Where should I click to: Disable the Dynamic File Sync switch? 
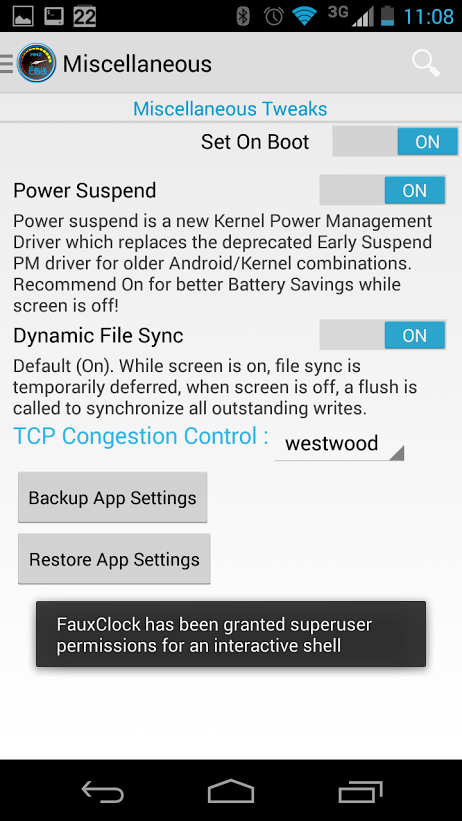(382, 335)
